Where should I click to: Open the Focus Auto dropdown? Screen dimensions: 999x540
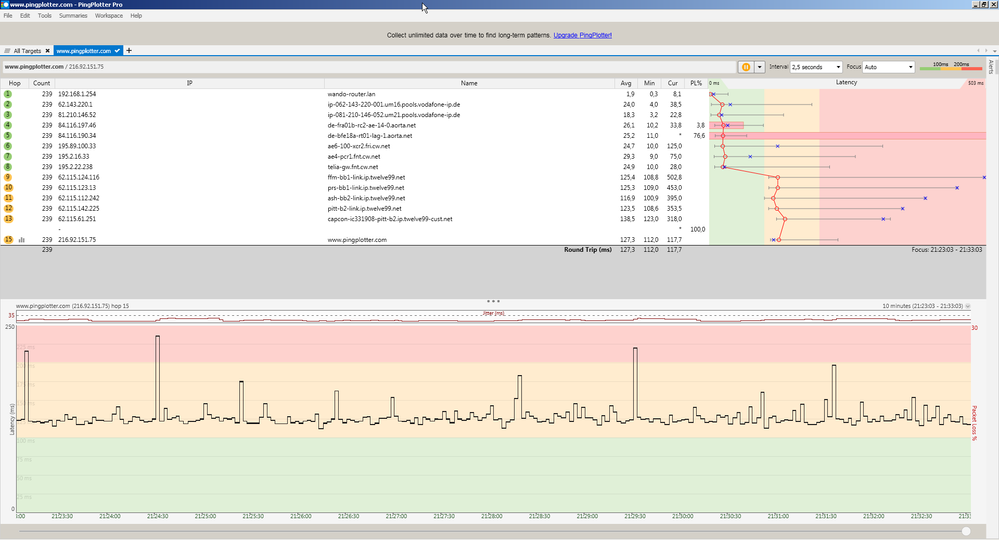click(889, 67)
